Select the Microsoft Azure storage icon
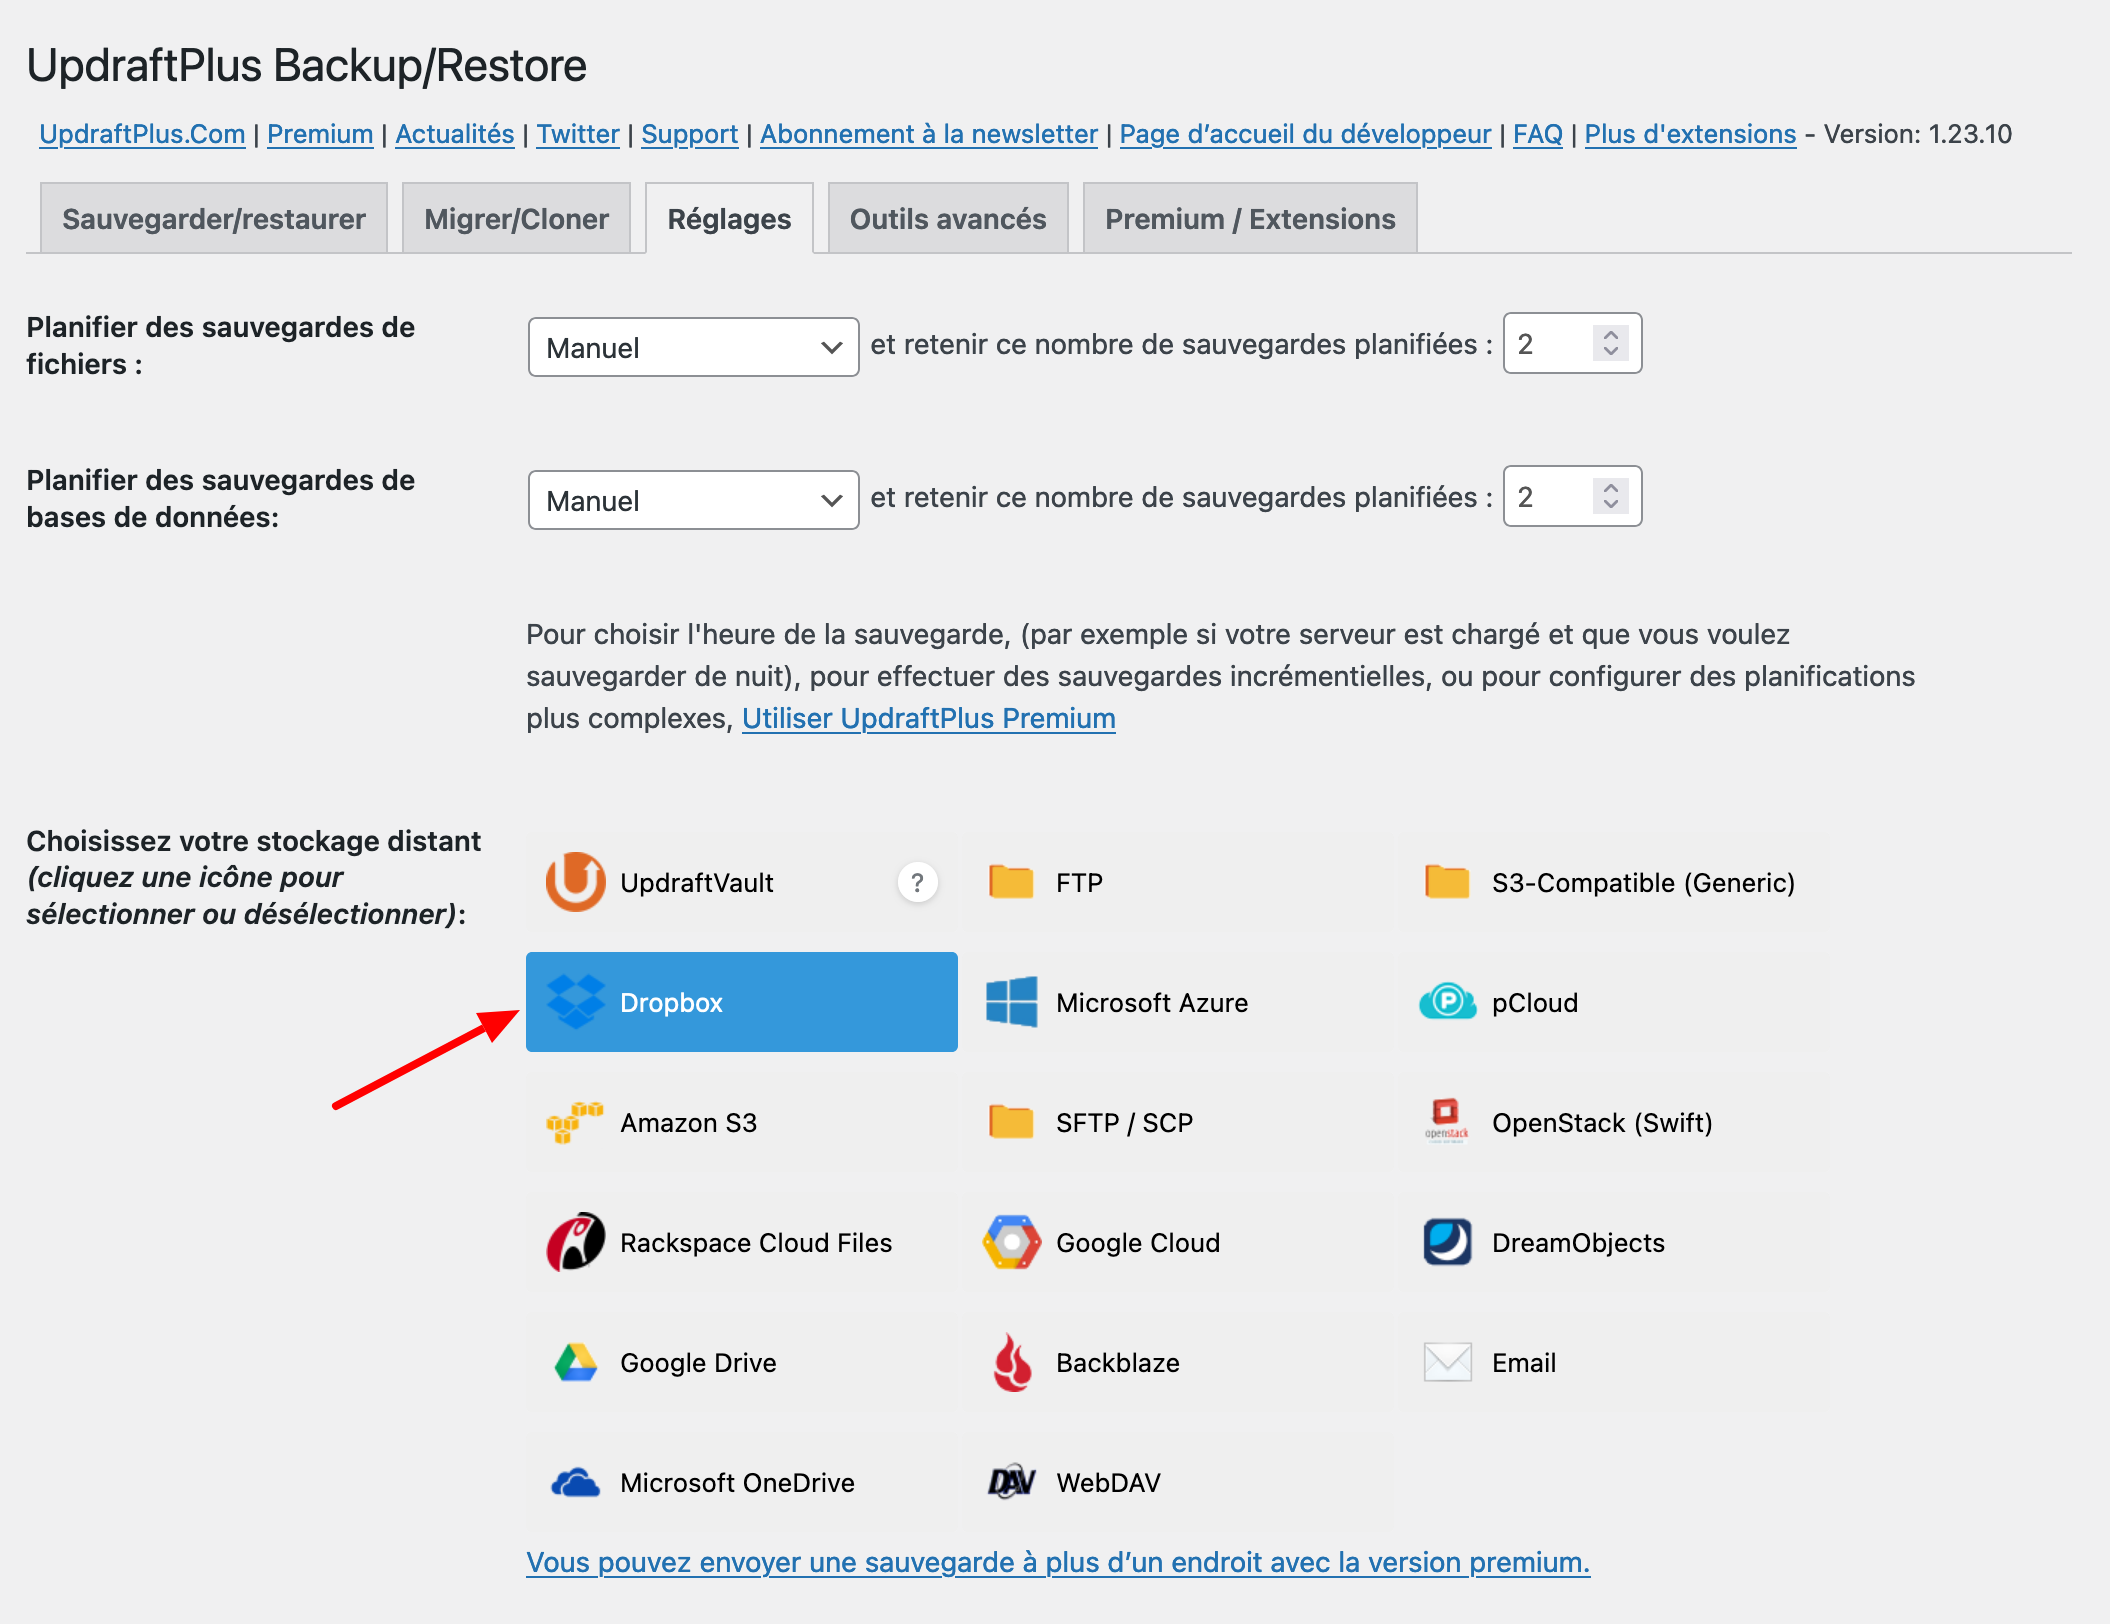2110x1624 pixels. pyautogui.click(x=1150, y=1002)
